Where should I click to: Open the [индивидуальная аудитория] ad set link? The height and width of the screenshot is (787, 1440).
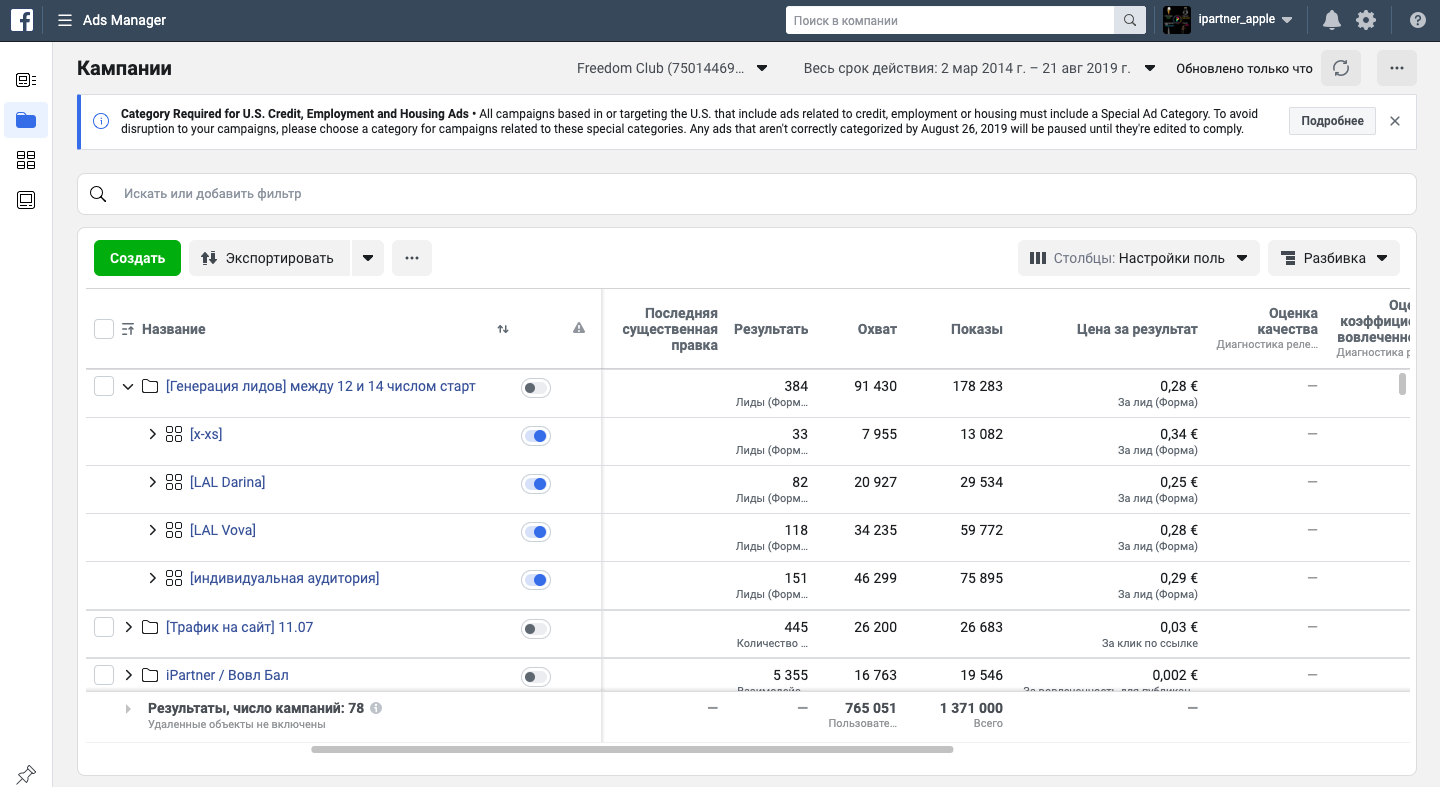click(x=285, y=578)
